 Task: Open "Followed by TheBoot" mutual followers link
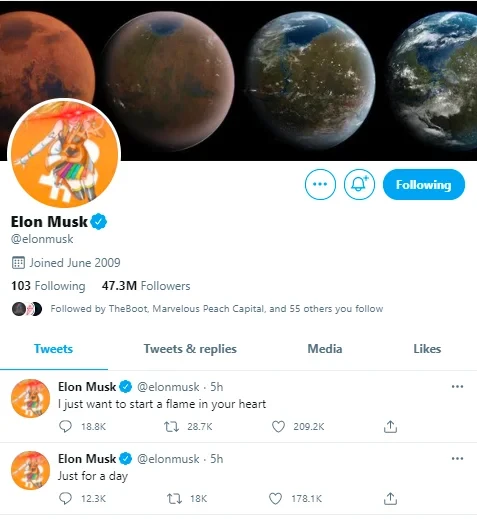pos(217,309)
